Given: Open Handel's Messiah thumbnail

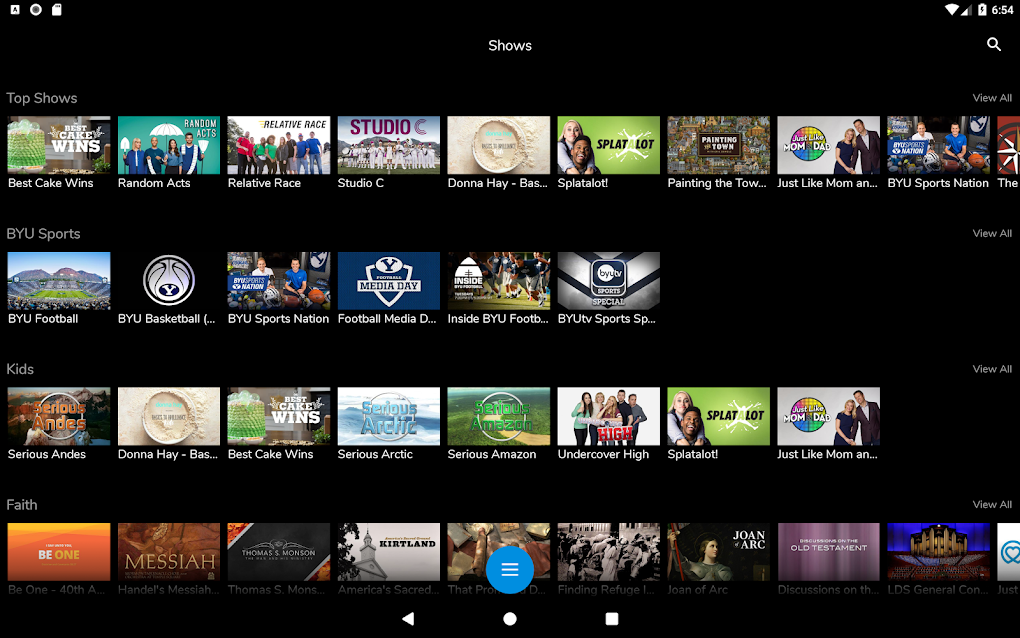Looking at the screenshot, I should 168,552.
